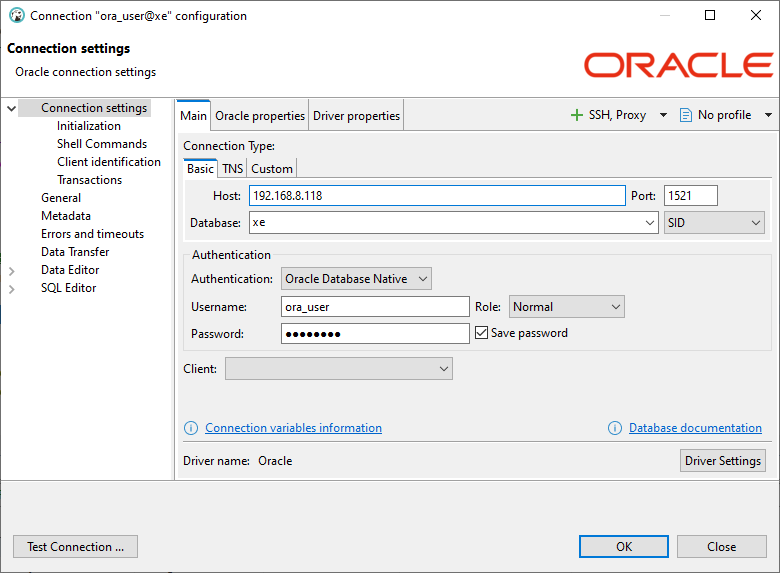Open the Authentication method dropdown
The width and height of the screenshot is (780, 573).
tap(356, 279)
